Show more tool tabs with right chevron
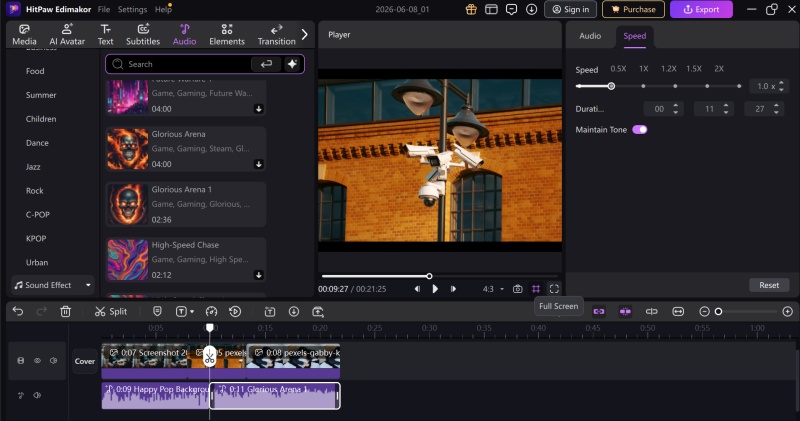 305,35
